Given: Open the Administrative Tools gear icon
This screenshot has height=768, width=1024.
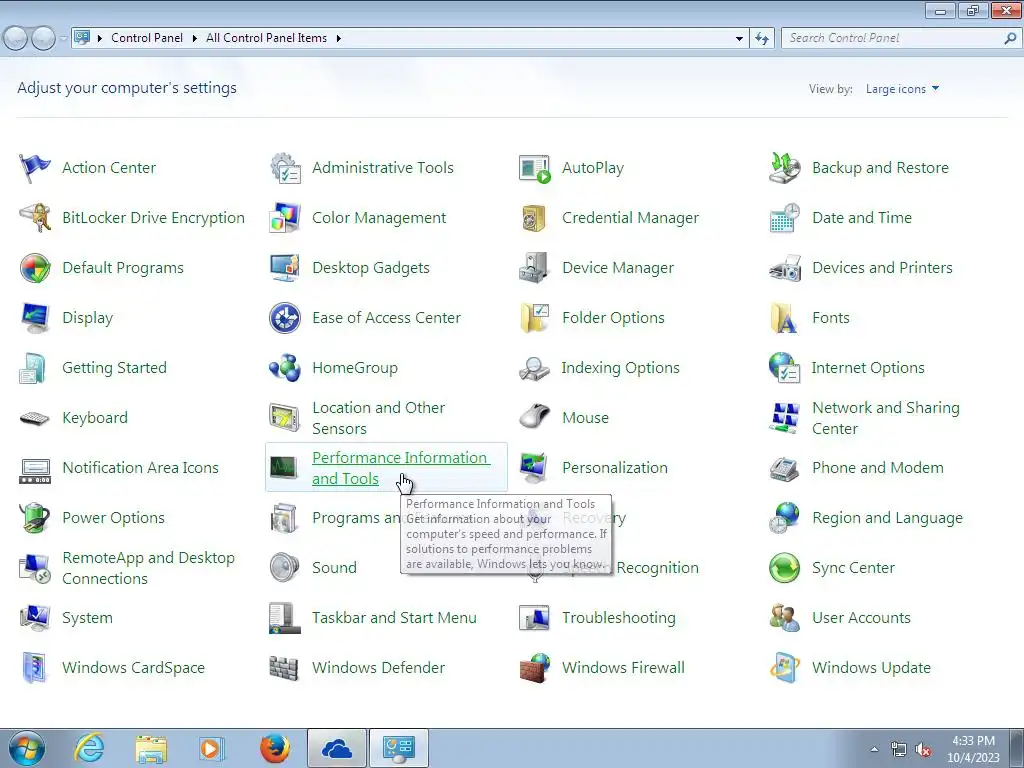Looking at the screenshot, I should tap(285, 168).
